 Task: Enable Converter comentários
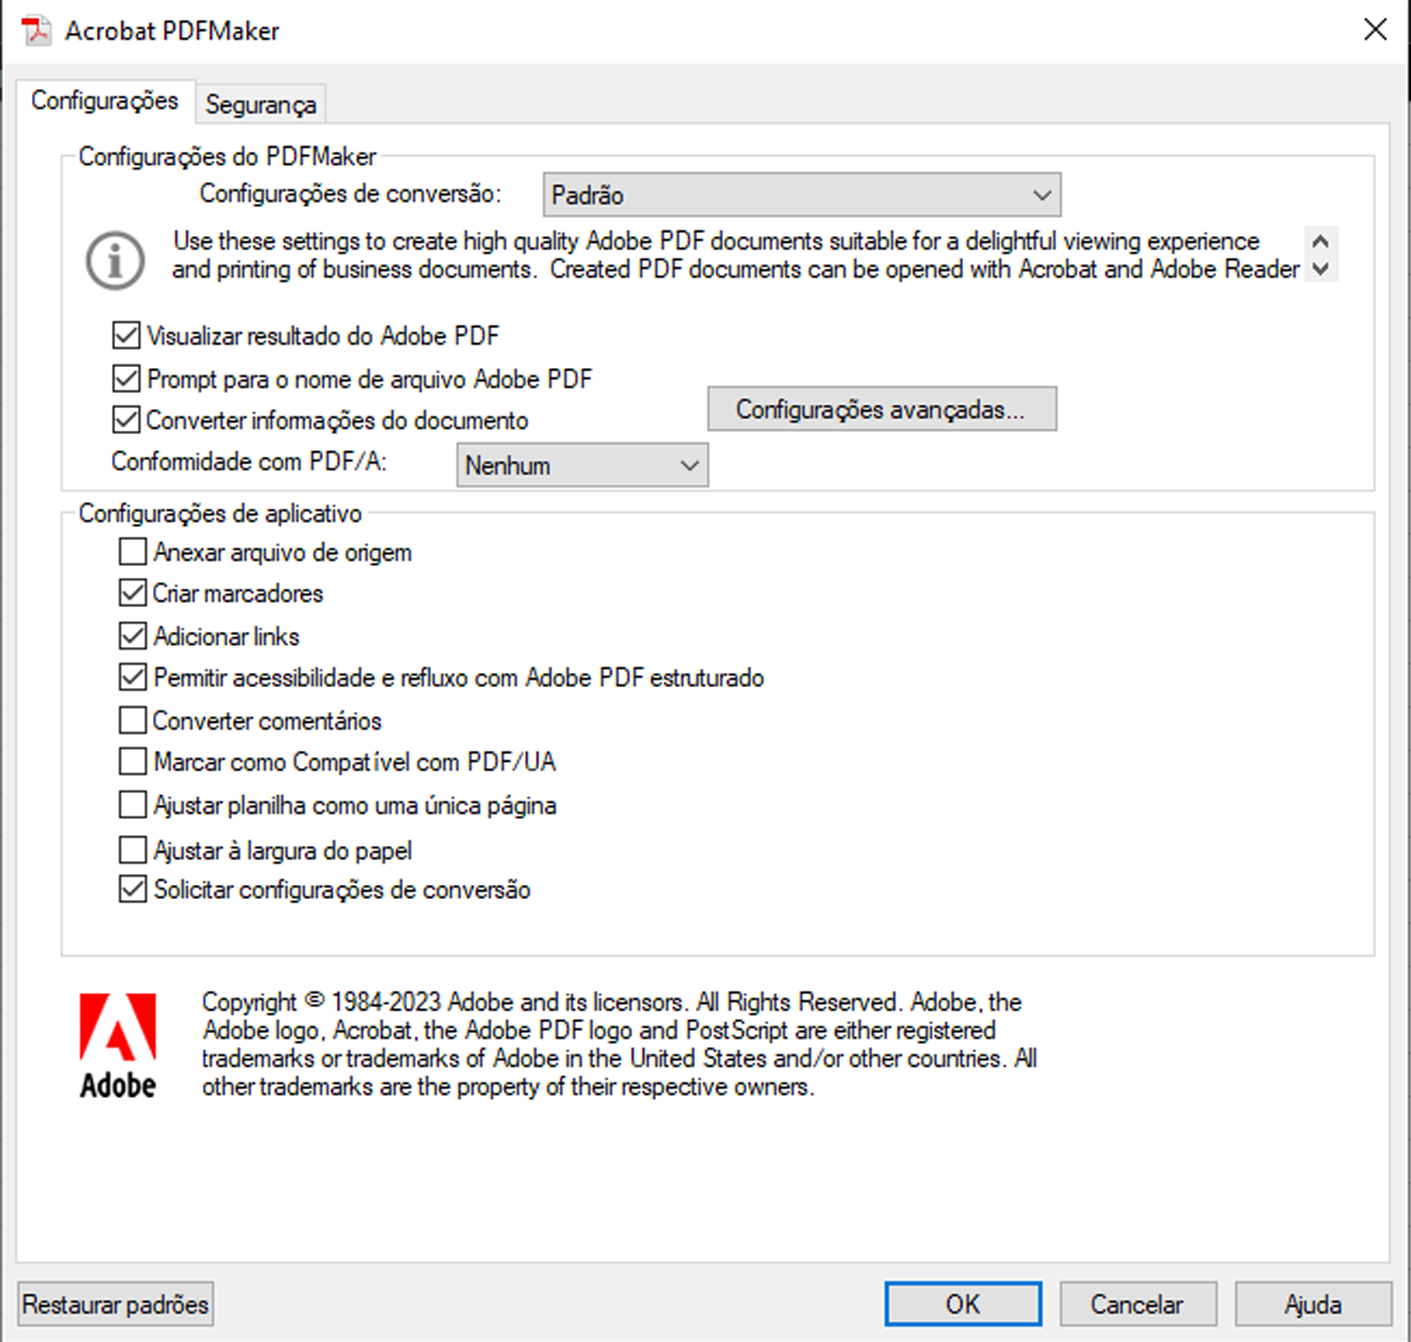pos(132,719)
